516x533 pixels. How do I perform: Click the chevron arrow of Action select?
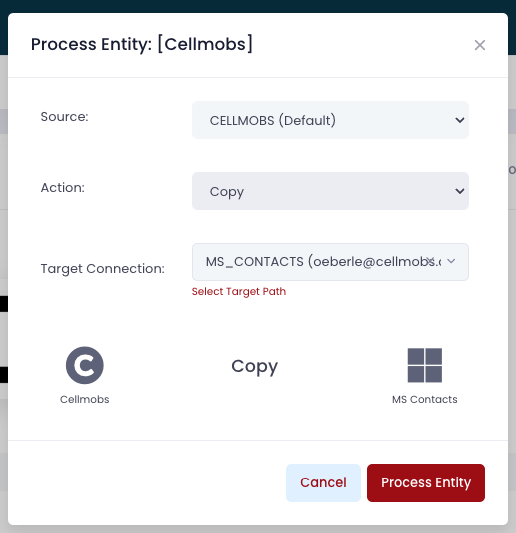pos(460,191)
